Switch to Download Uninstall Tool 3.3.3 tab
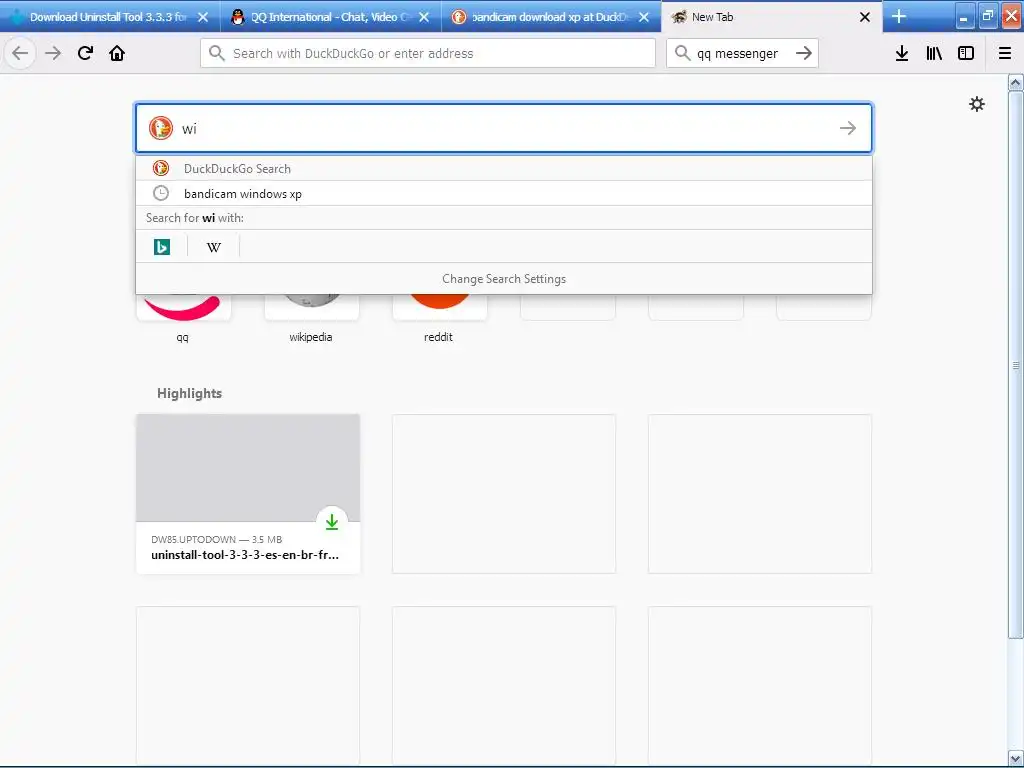 click(108, 17)
